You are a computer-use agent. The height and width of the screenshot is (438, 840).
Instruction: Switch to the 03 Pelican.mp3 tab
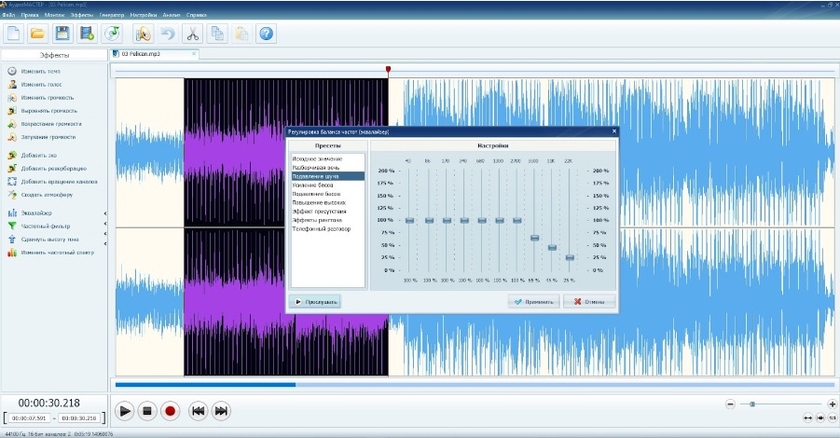click(x=140, y=54)
